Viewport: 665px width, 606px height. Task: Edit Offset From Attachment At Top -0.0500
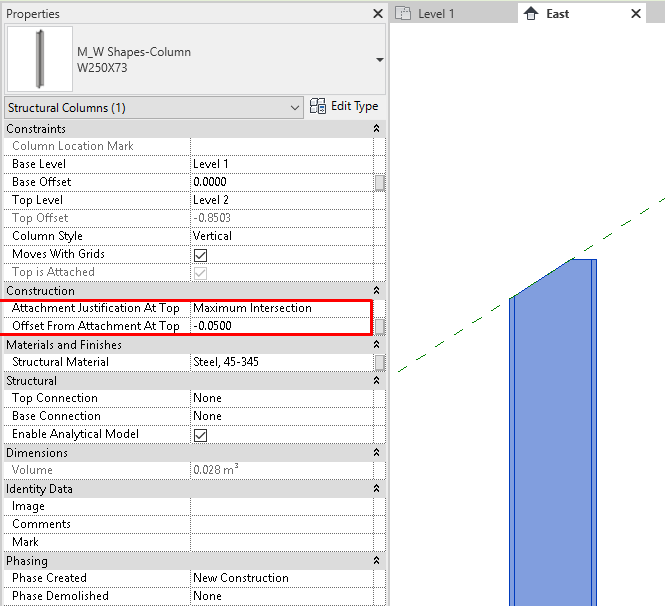click(282, 326)
